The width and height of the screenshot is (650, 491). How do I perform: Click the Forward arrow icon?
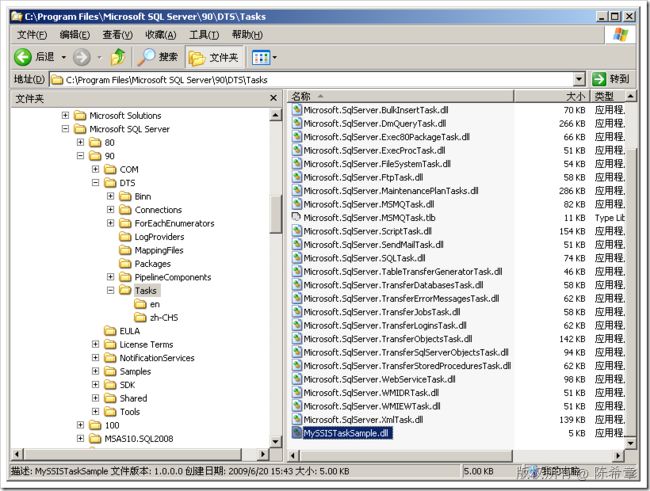tap(82, 57)
